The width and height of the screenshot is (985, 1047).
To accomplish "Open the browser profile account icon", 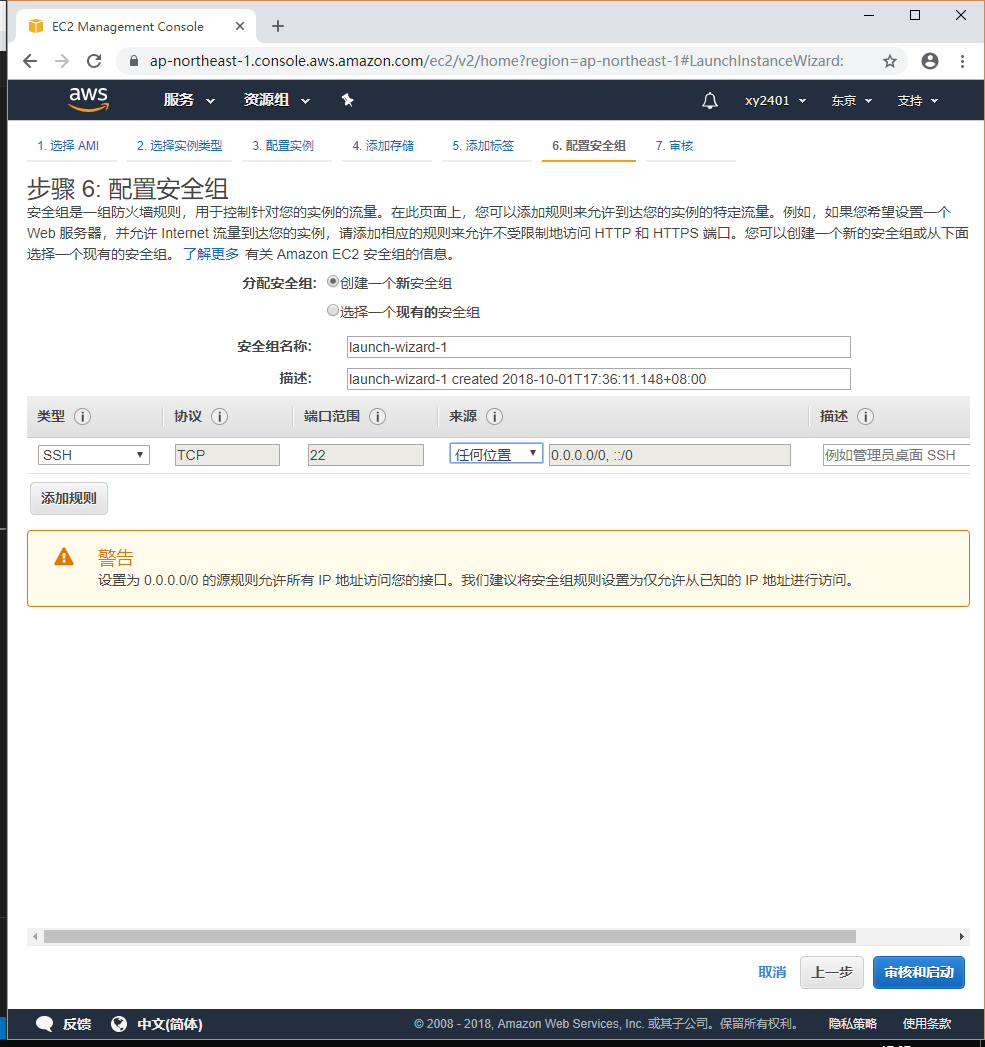I will click(x=930, y=61).
